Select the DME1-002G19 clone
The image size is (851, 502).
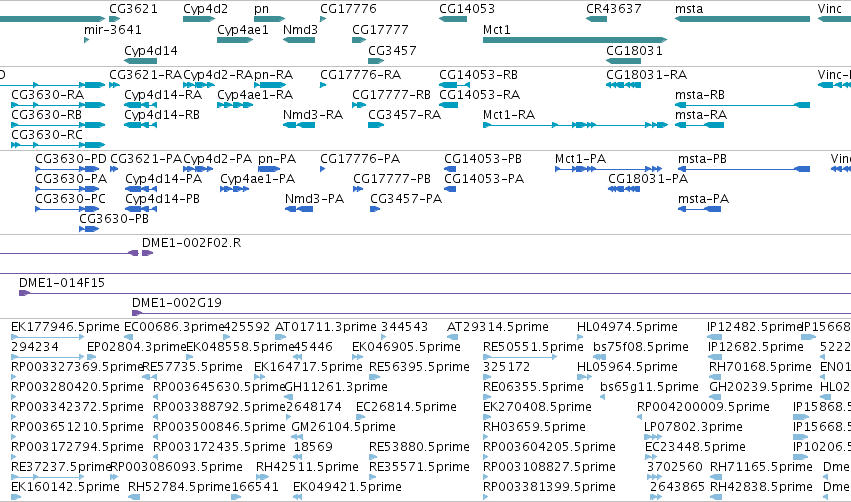(491, 313)
